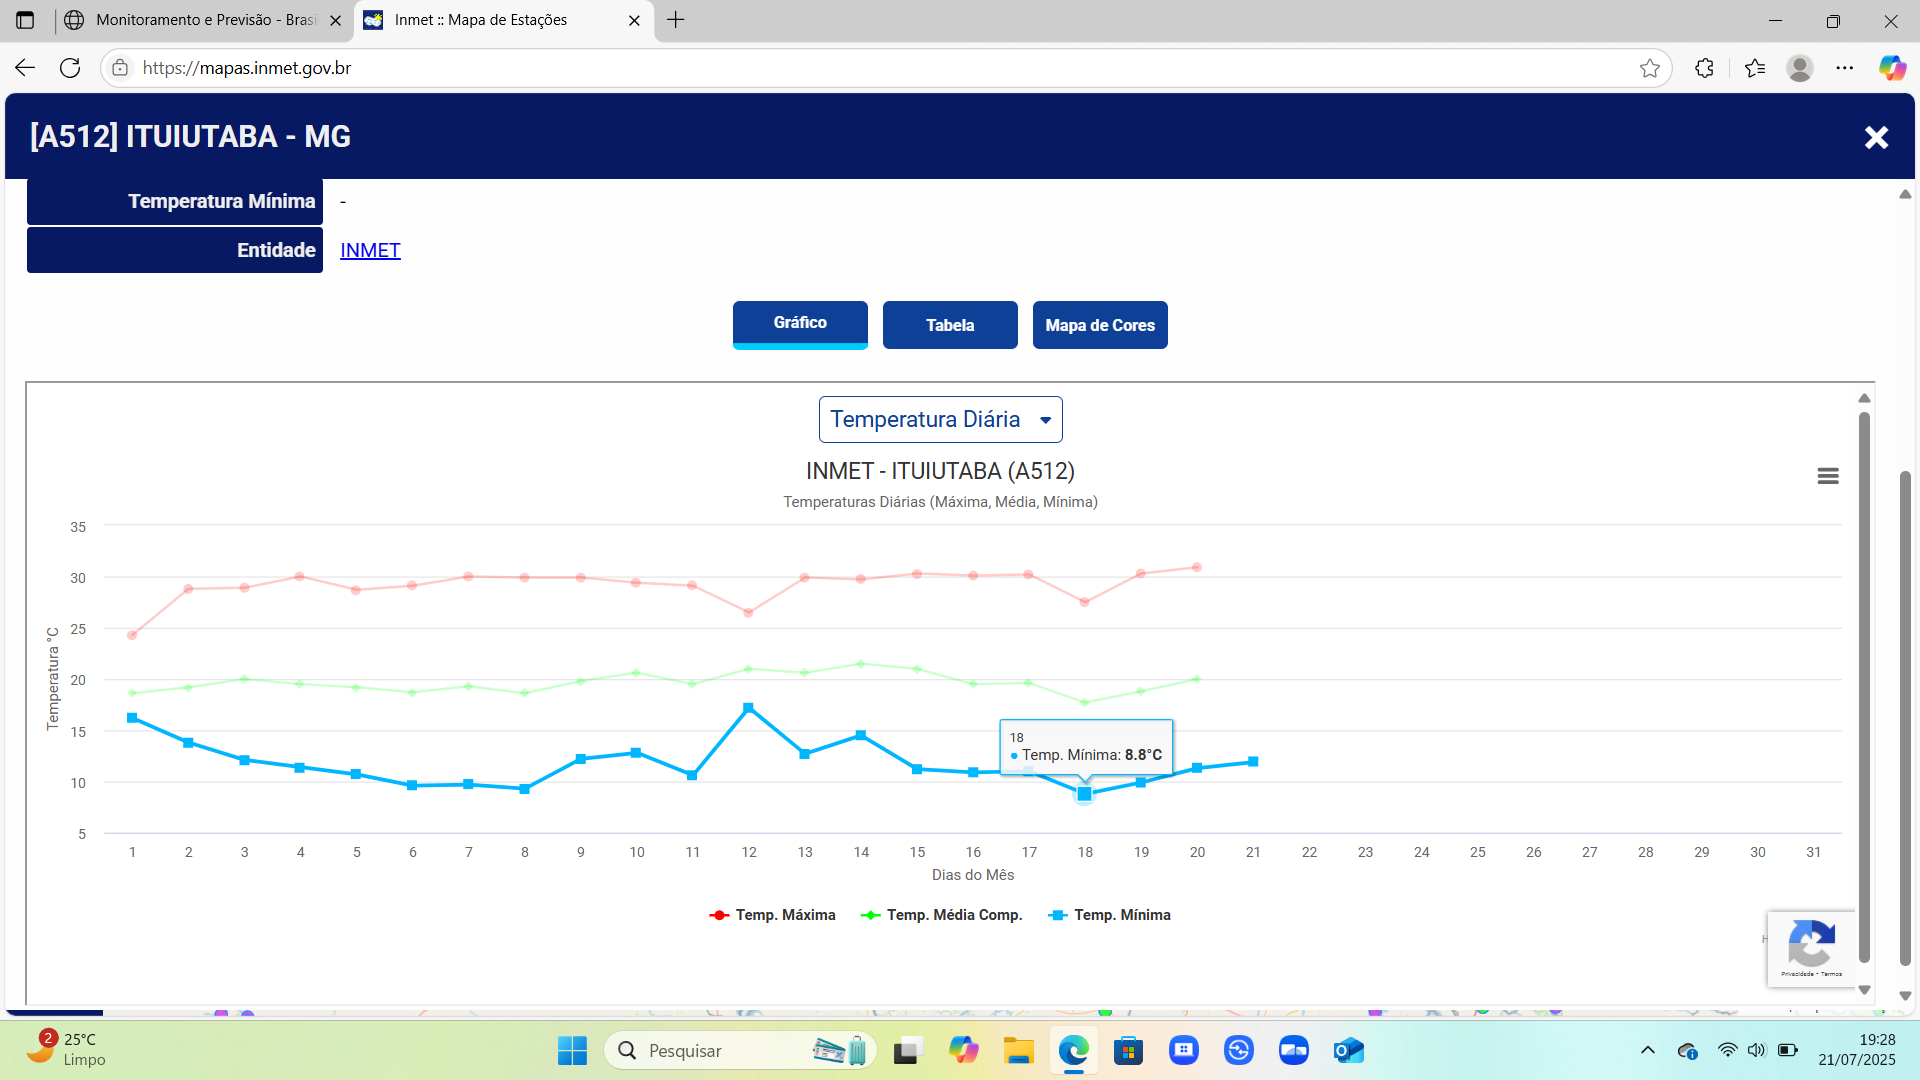Click the browser refresh icon

(70, 68)
